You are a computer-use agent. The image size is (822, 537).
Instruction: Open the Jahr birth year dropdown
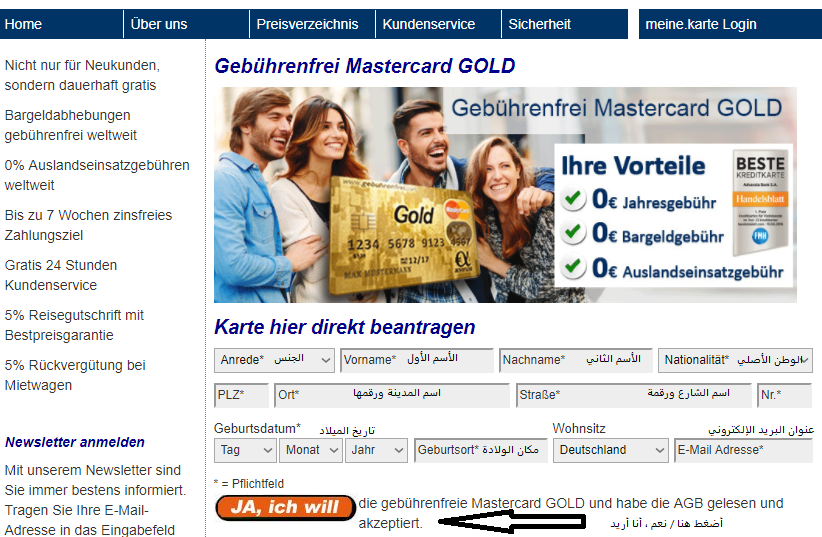pyautogui.click(x=376, y=450)
